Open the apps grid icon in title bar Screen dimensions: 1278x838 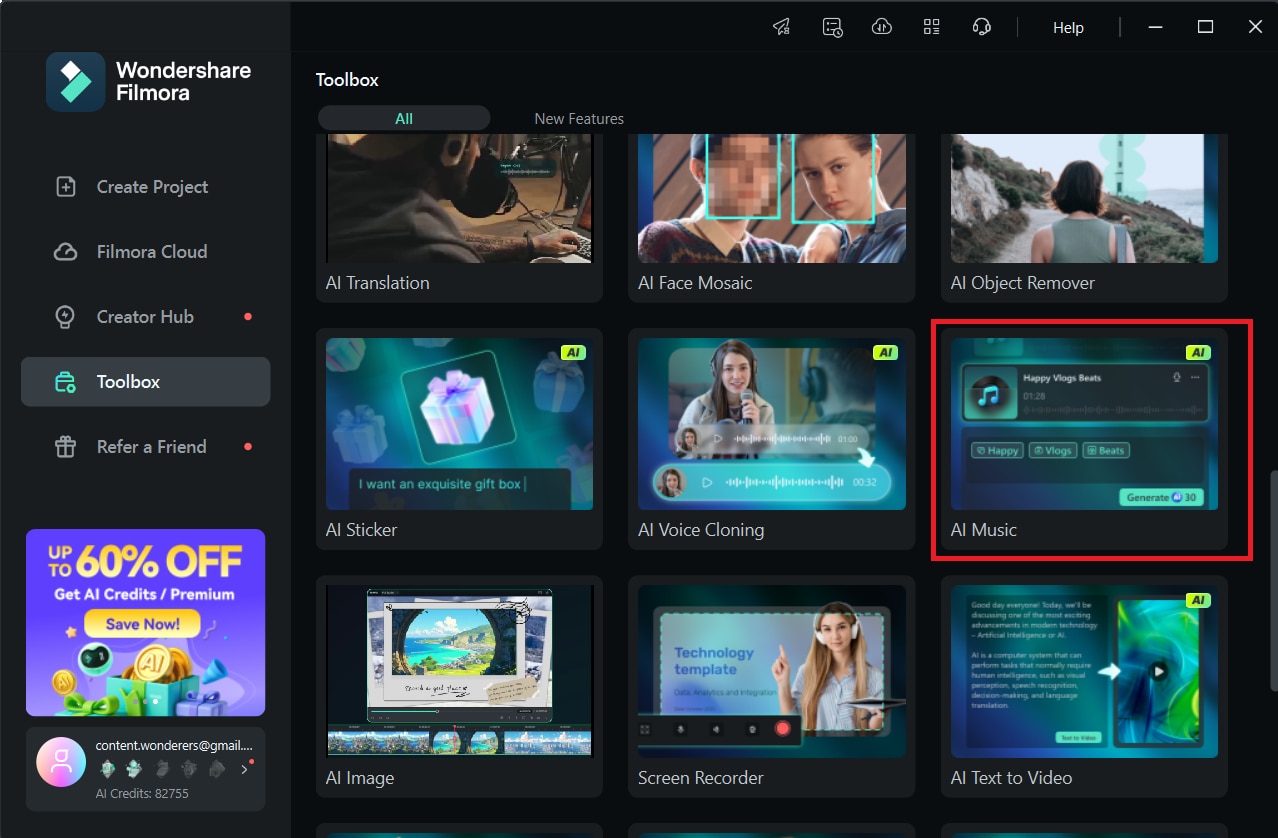point(932,27)
